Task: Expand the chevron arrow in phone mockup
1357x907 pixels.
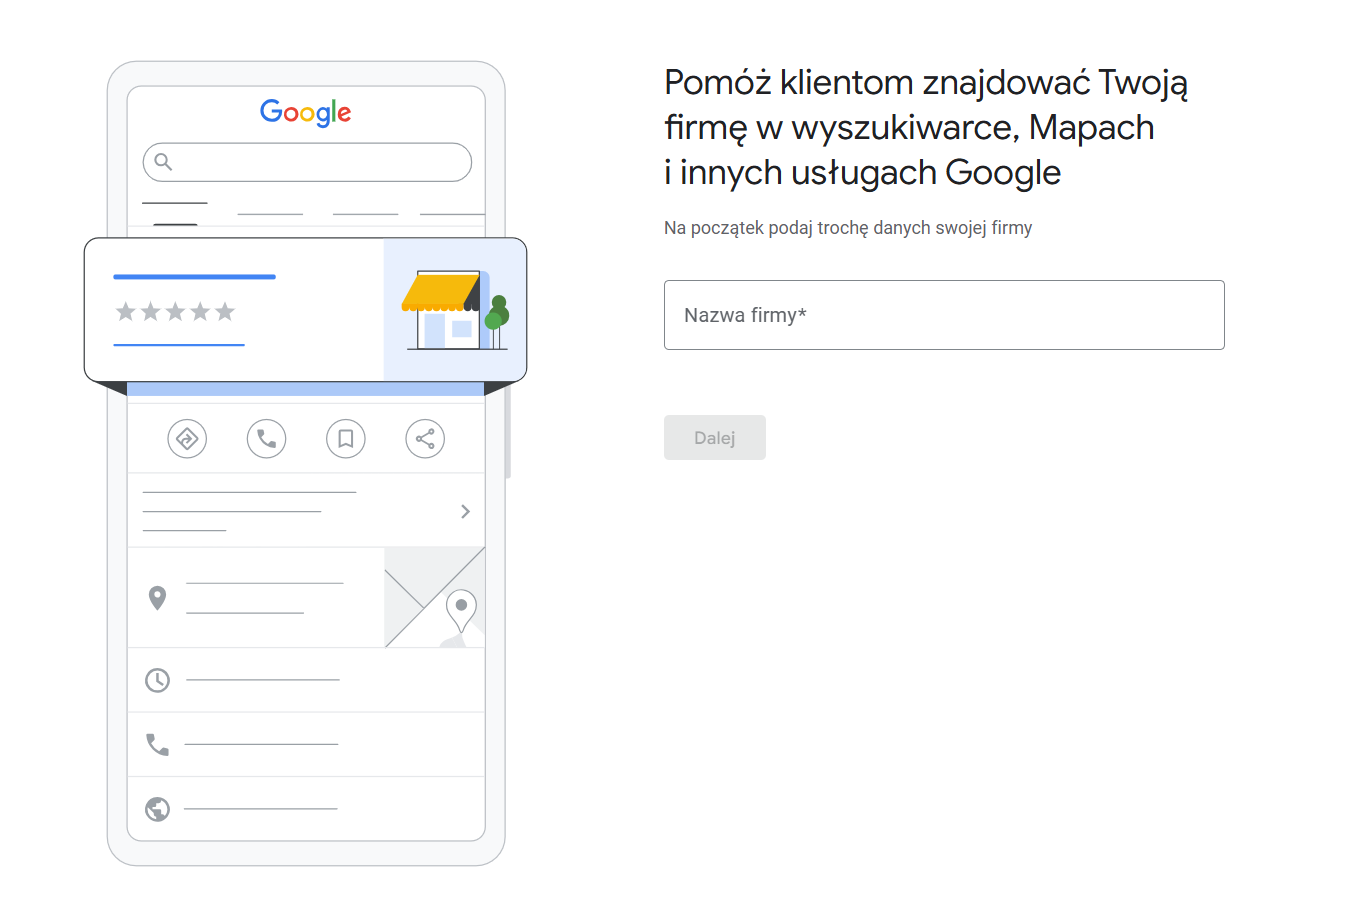Action: tap(465, 512)
